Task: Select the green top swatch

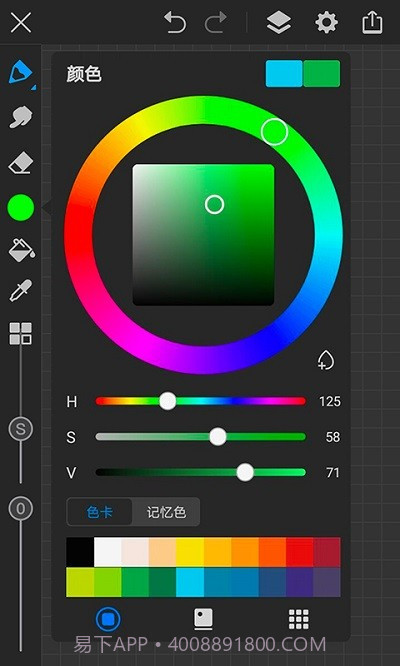Action: (322, 73)
